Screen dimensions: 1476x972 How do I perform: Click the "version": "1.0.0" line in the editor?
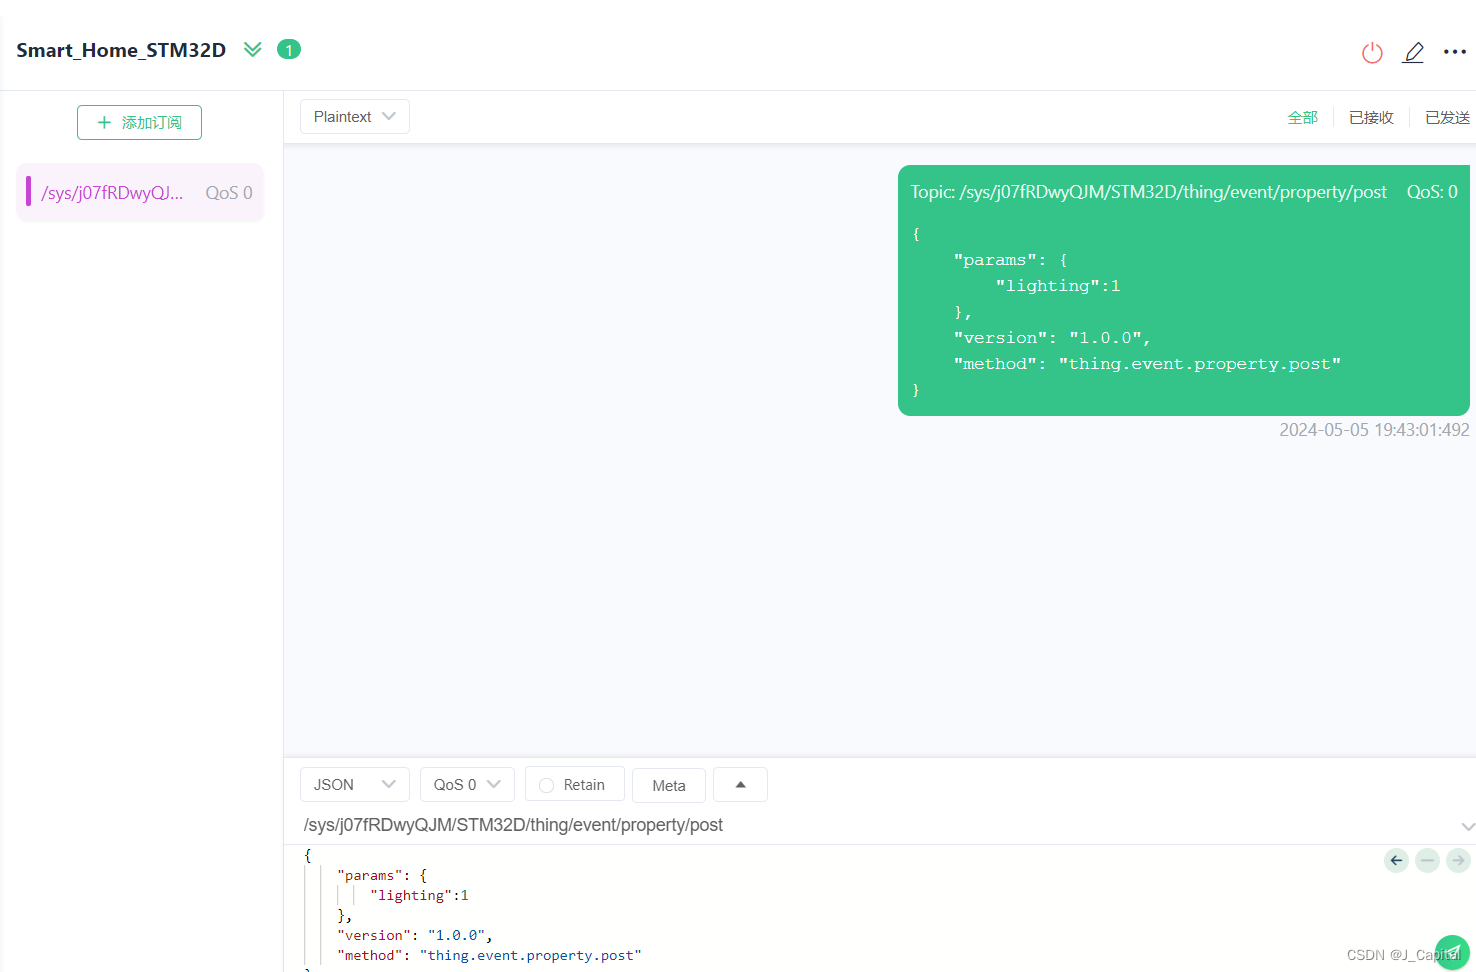click(x=415, y=936)
